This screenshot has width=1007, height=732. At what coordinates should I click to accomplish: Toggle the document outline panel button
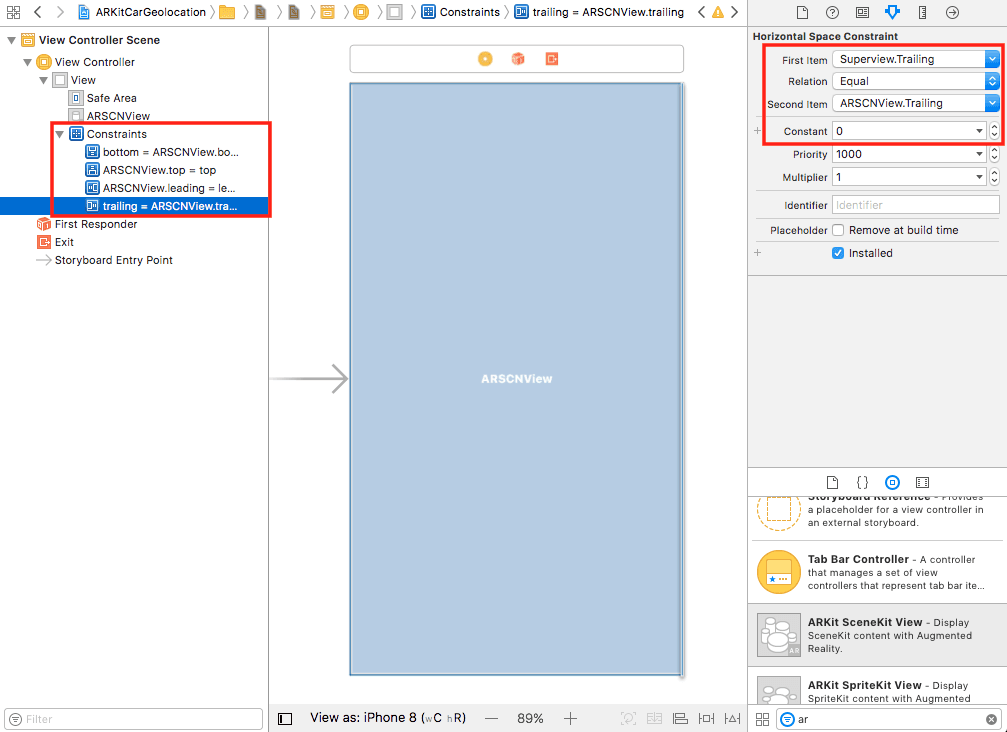[285, 718]
